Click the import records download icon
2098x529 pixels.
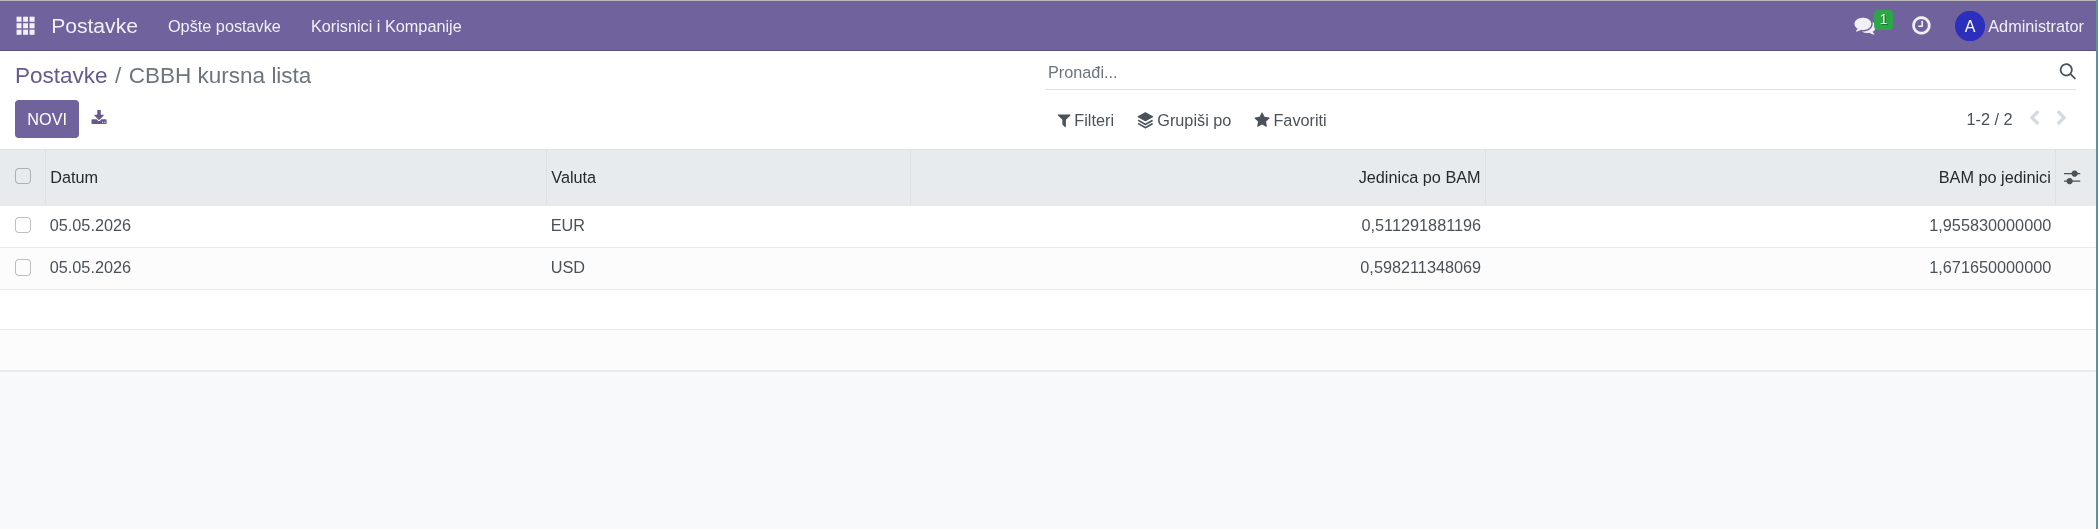[x=99, y=118]
